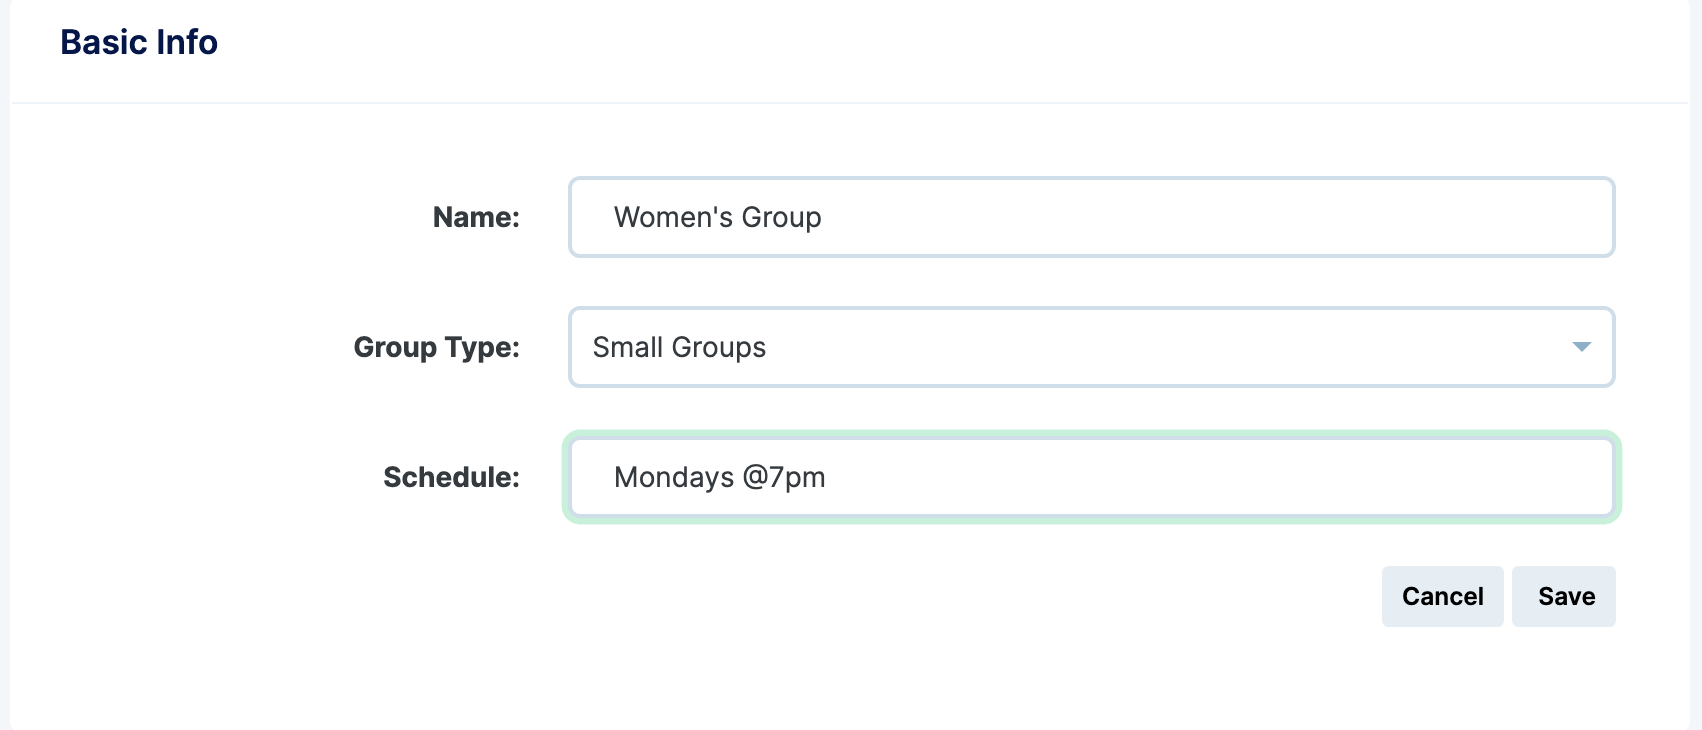Click the Basic Info heading
The image size is (1702, 730).
[x=139, y=41]
